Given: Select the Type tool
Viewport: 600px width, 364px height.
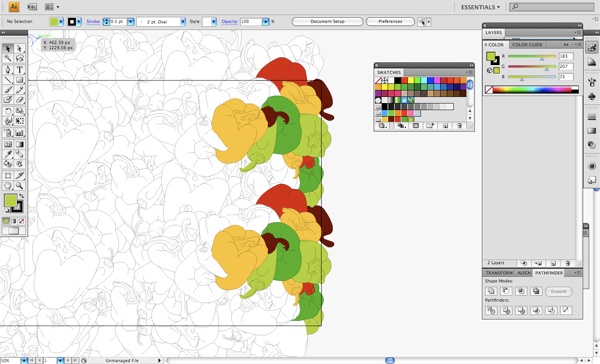Looking at the screenshot, I should point(19,70).
